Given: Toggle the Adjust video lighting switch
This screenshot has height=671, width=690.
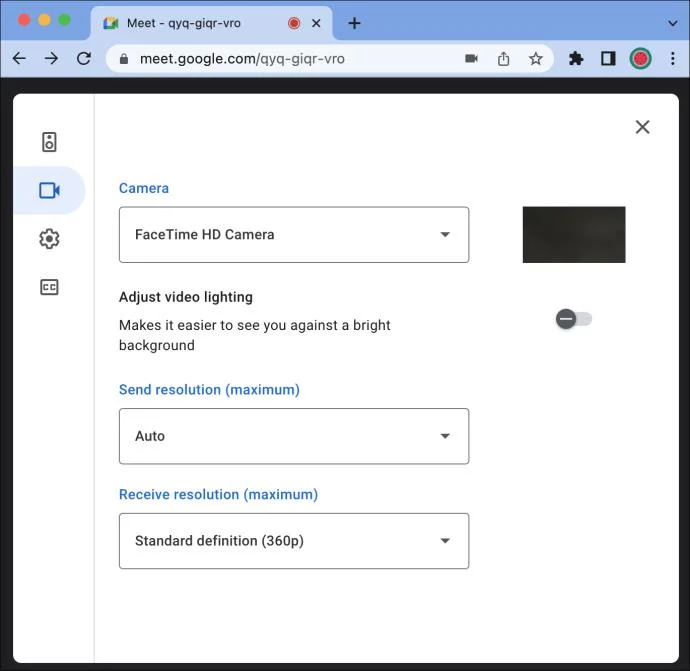Looking at the screenshot, I should [x=573, y=319].
